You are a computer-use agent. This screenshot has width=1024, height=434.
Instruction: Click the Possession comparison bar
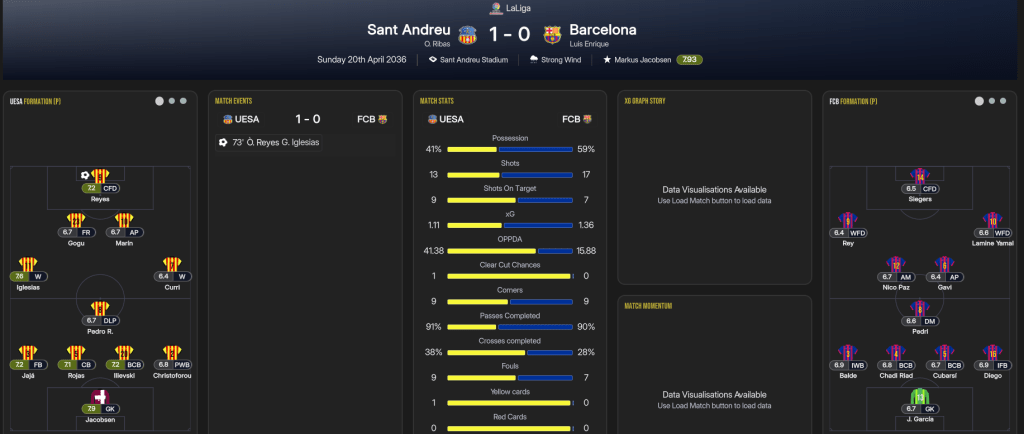click(x=510, y=149)
